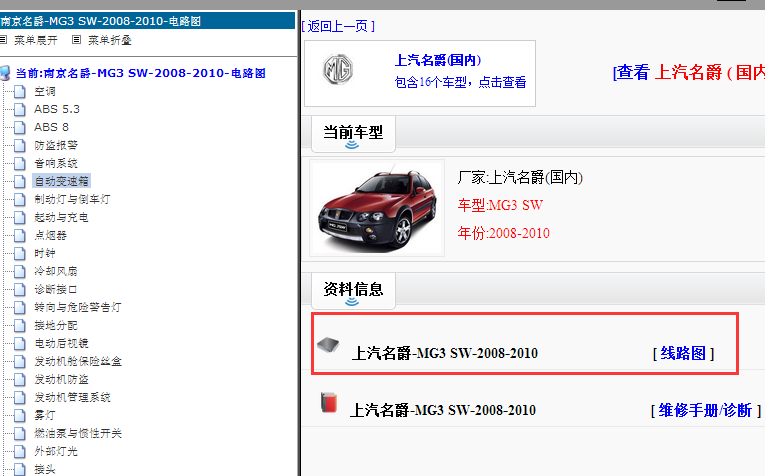Image resolution: width=765 pixels, height=476 pixels.
Task: Click the blue title bar 南京名爵-MG3 SW-2008-2010-电路图
Action: [147, 21]
